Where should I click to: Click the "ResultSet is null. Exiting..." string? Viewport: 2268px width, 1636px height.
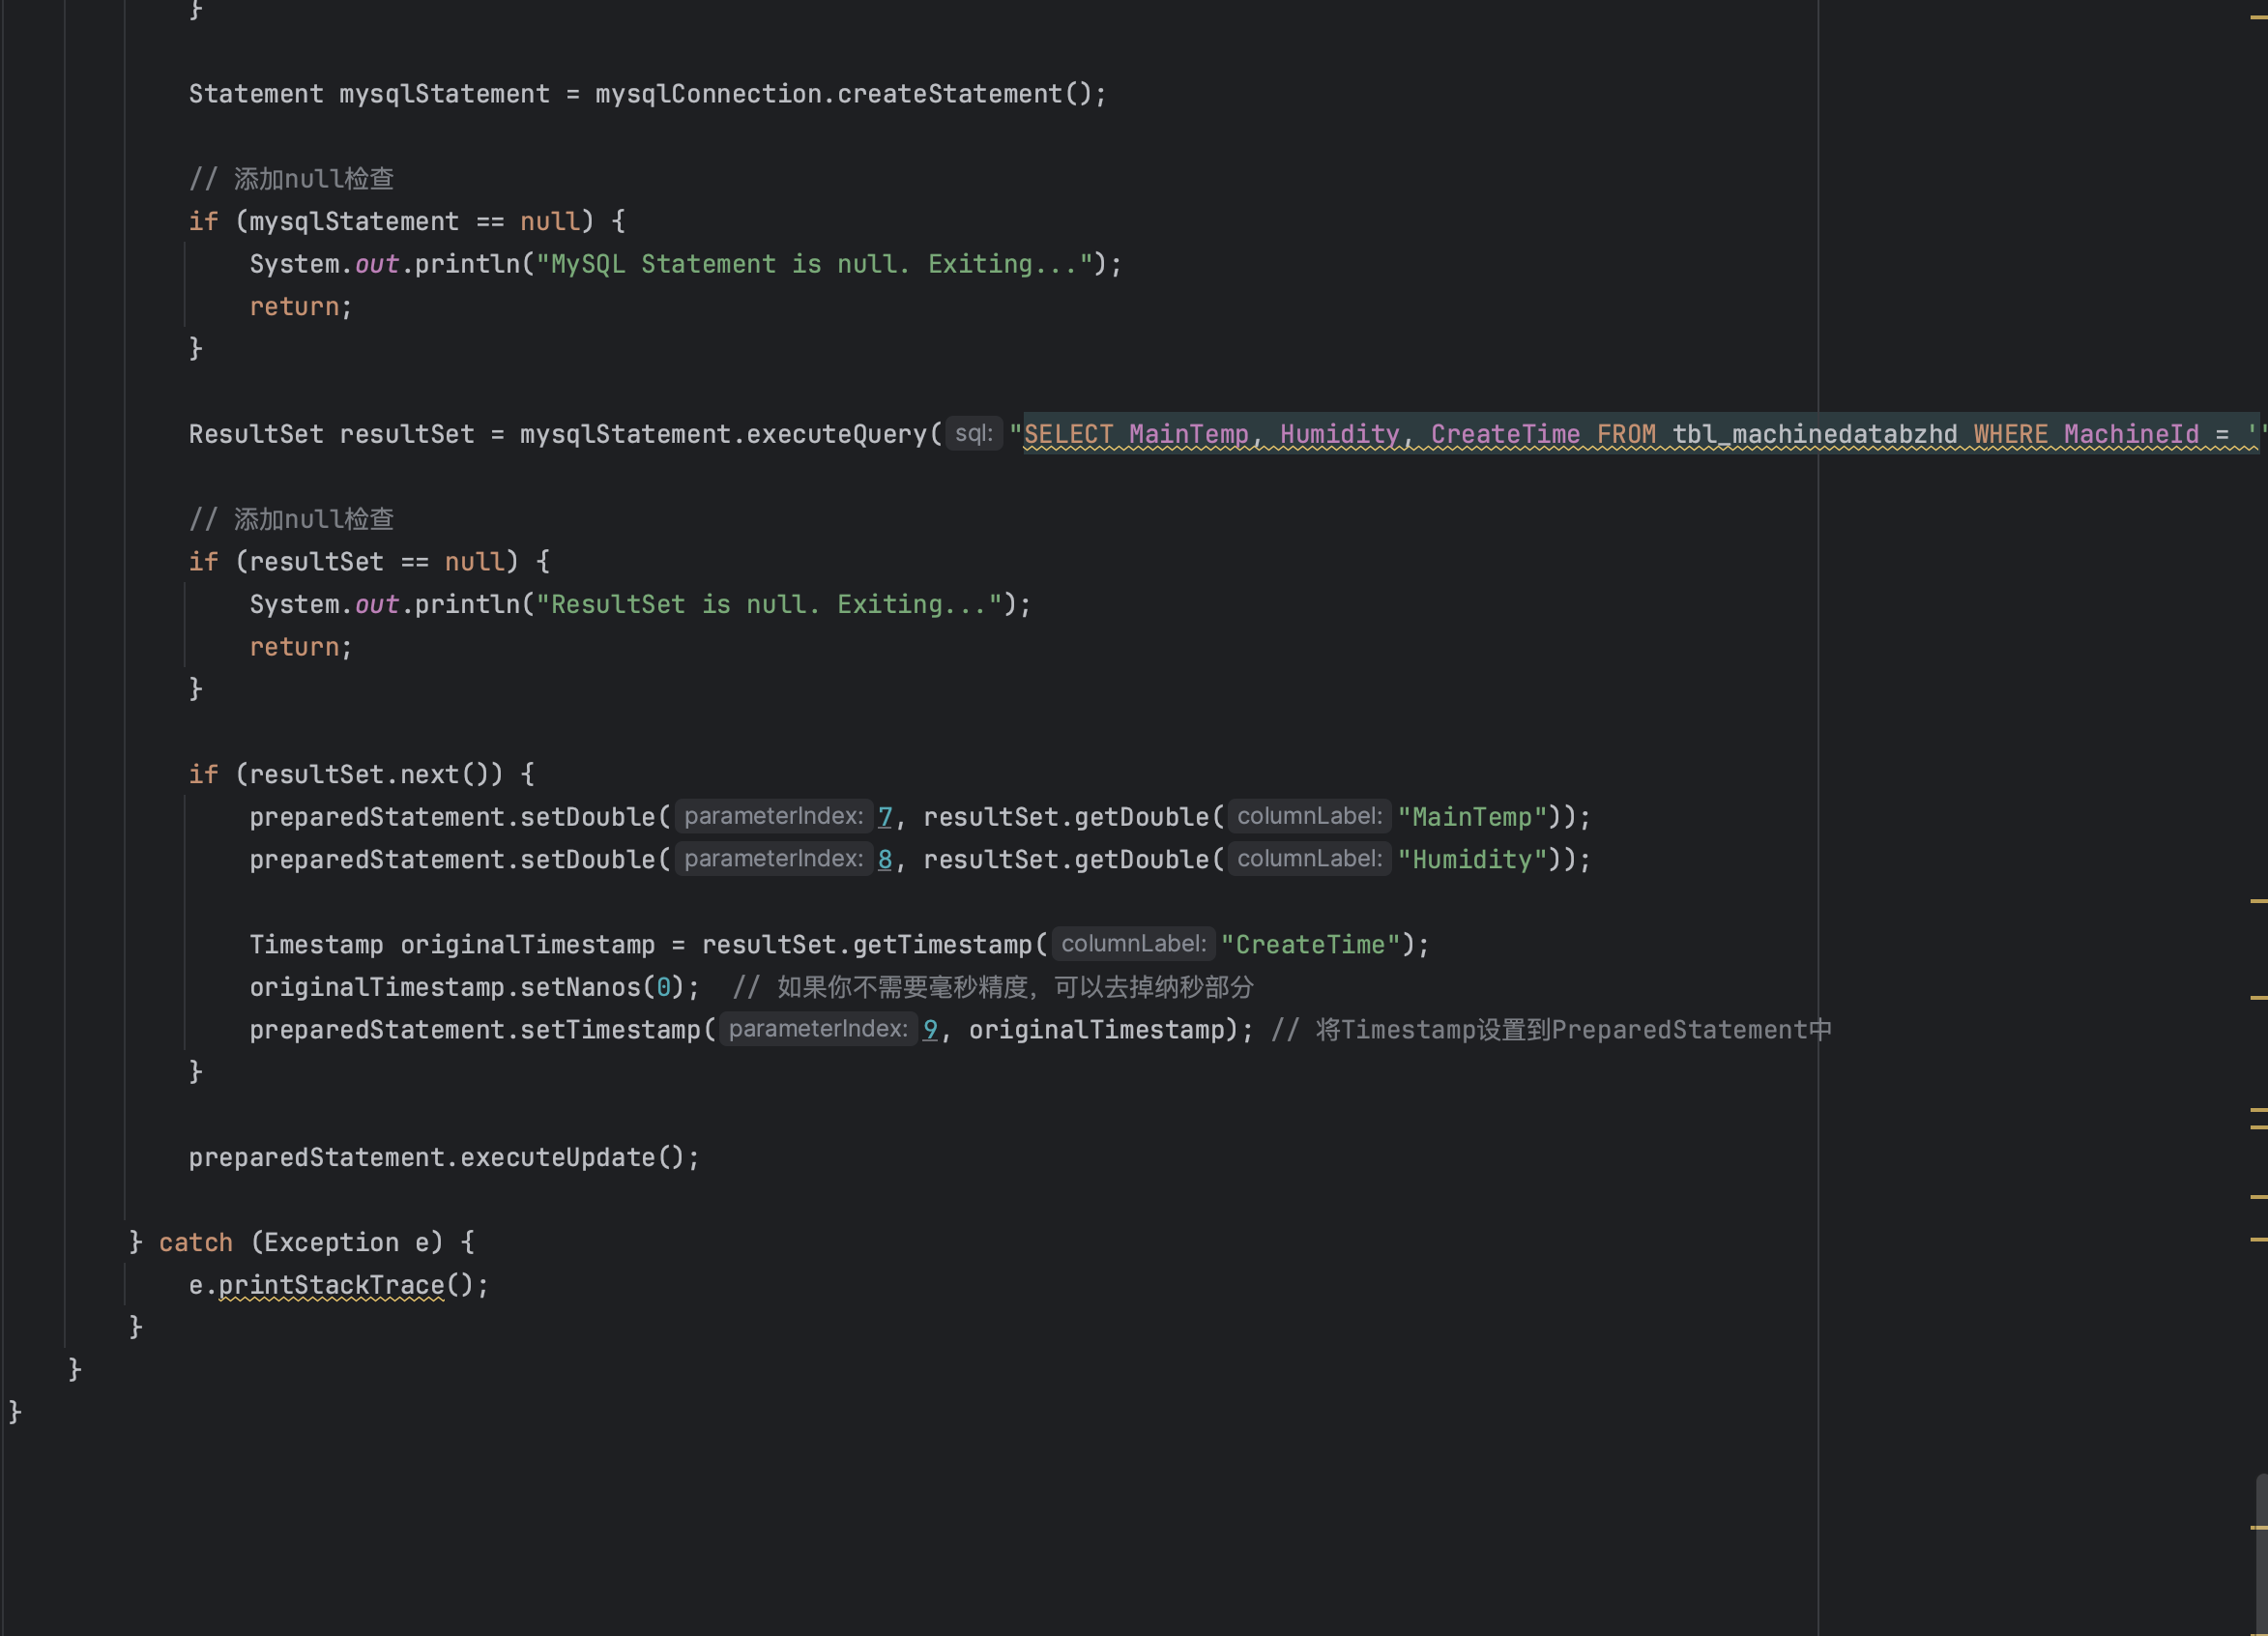pyautogui.click(x=769, y=604)
